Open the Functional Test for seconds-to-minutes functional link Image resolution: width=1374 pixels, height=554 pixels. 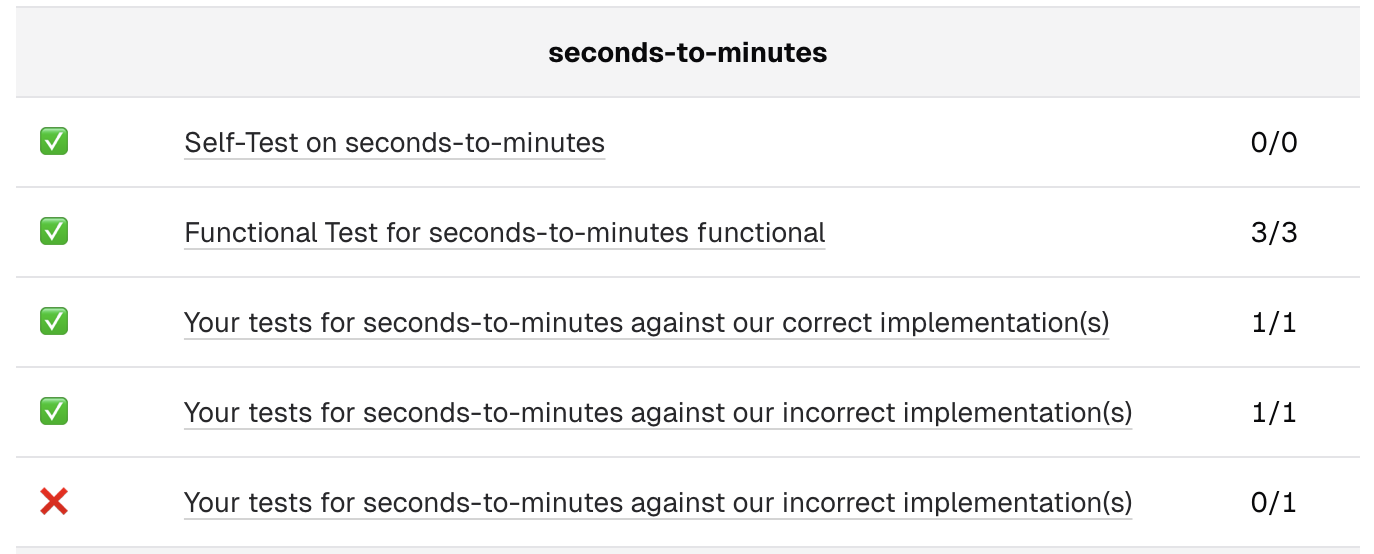coord(504,233)
